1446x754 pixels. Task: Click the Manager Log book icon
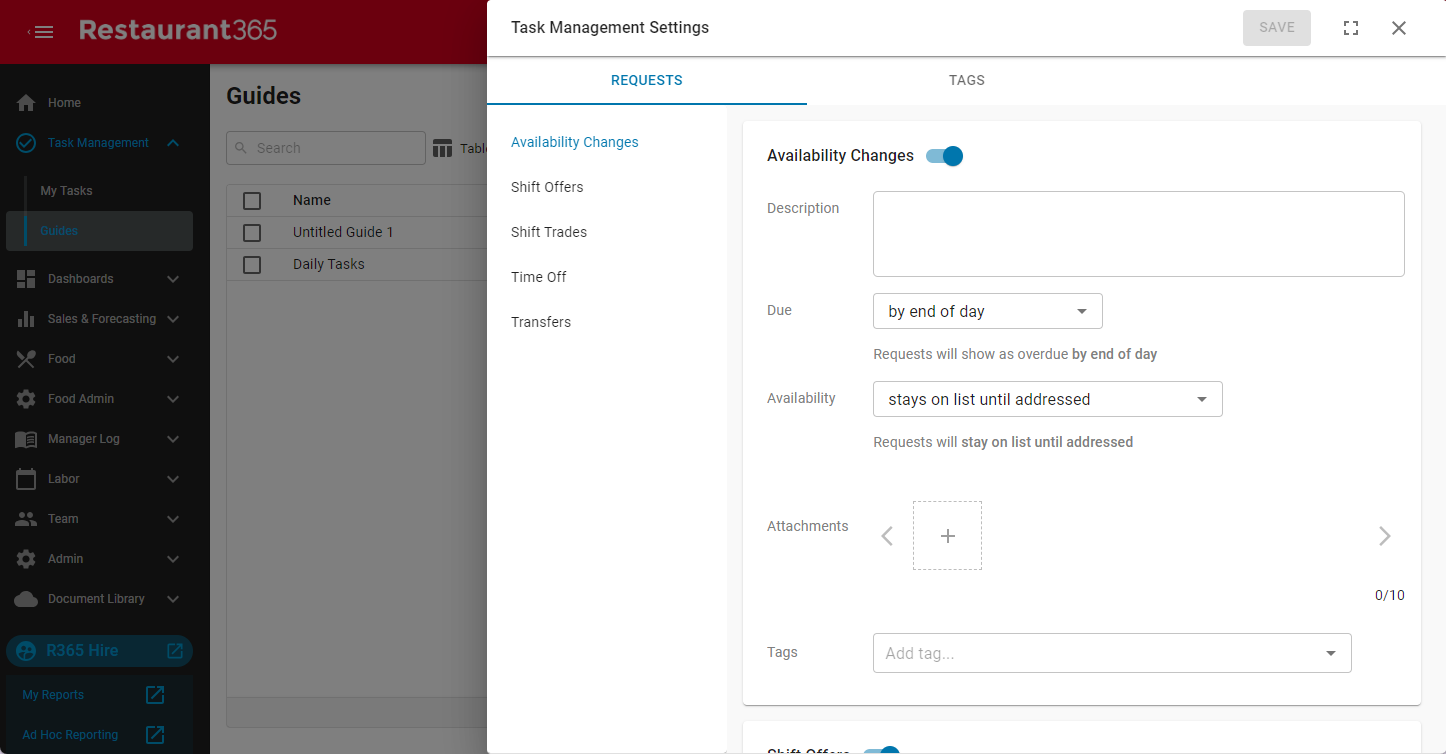(x=27, y=439)
